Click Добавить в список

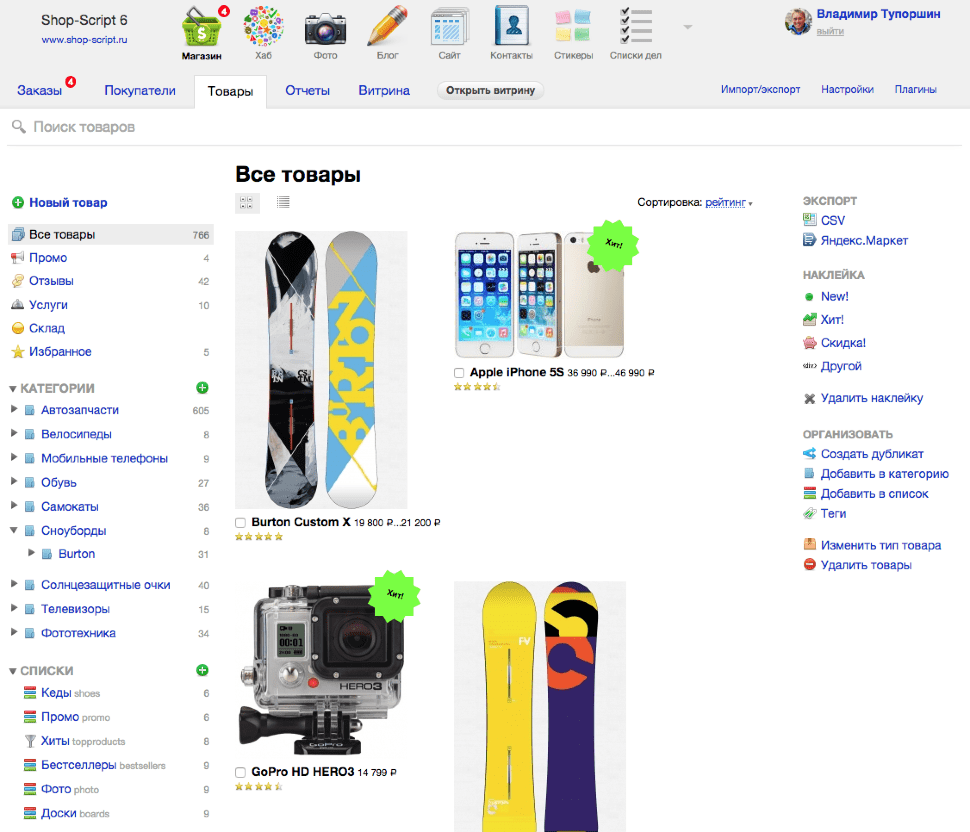pos(874,494)
